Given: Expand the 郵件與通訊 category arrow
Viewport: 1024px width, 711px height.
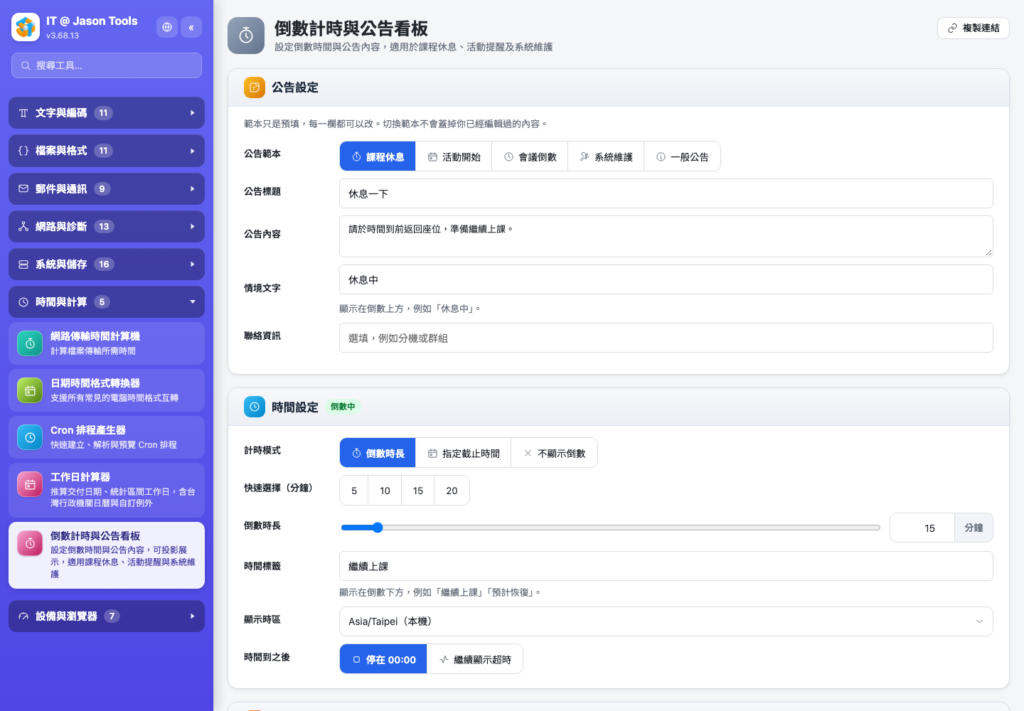Looking at the screenshot, I should click(192, 189).
